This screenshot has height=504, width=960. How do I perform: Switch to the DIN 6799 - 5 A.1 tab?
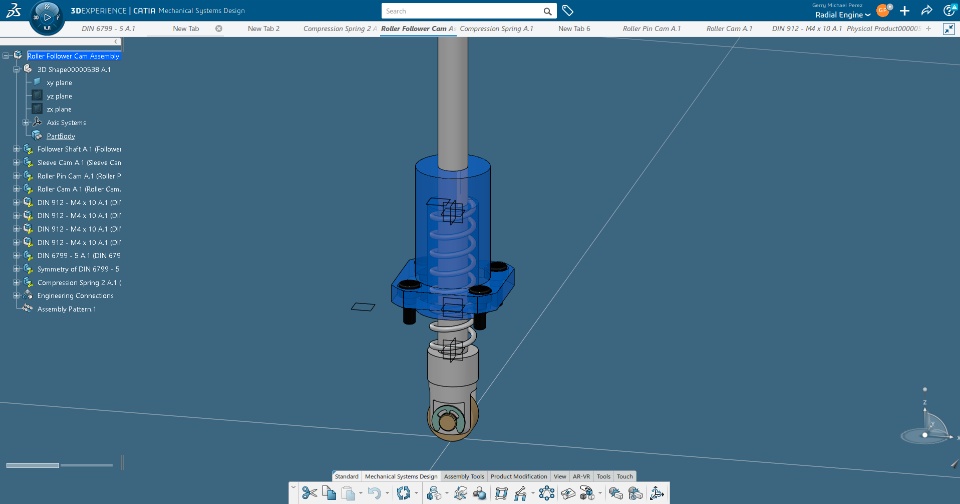[x=108, y=28]
